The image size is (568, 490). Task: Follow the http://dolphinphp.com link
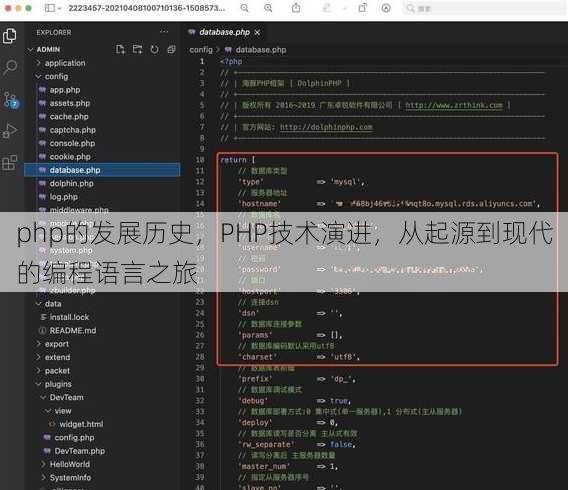326,127
